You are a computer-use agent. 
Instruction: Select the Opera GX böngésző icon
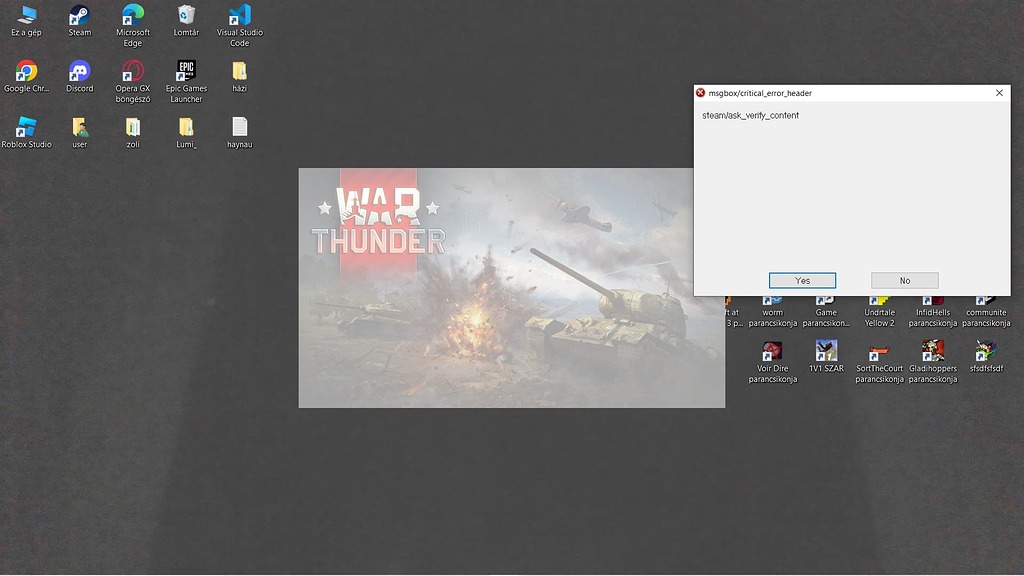[133, 72]
